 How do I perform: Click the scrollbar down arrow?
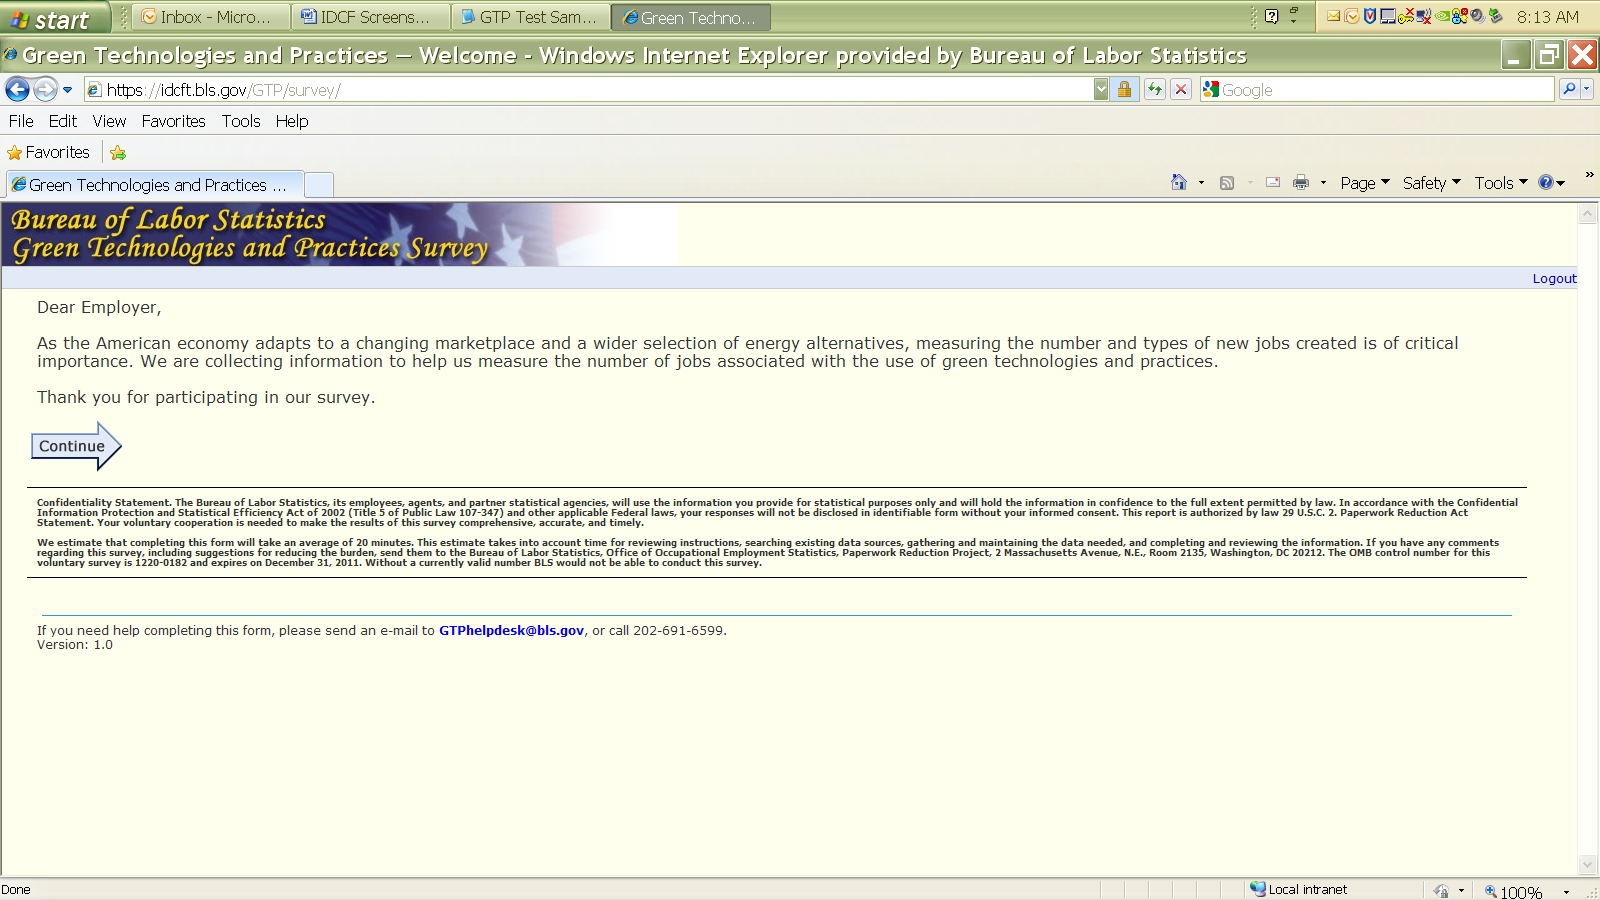tap(1588, 864)
